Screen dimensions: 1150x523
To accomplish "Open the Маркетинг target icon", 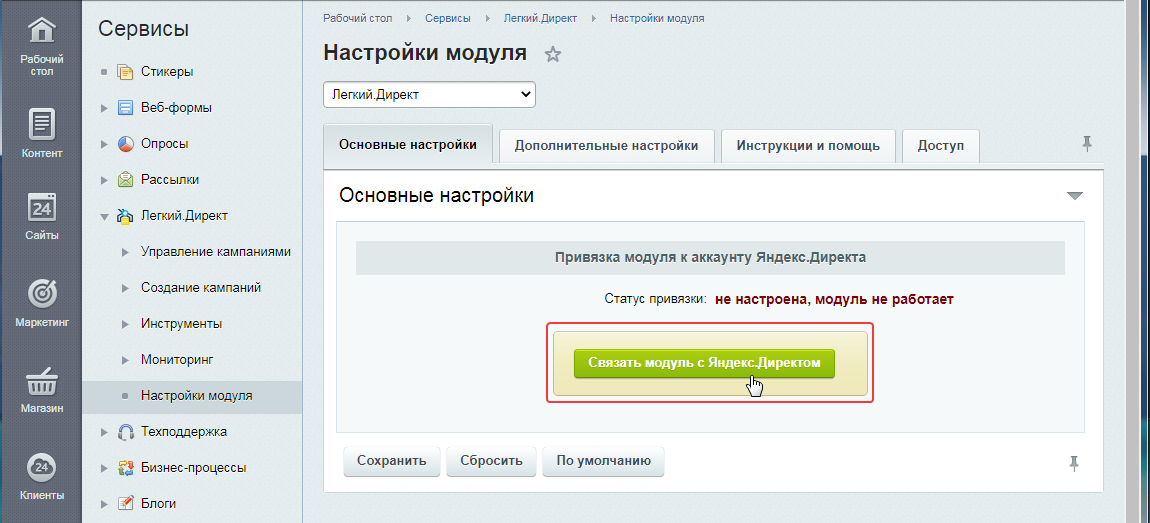I will point(42,293).
